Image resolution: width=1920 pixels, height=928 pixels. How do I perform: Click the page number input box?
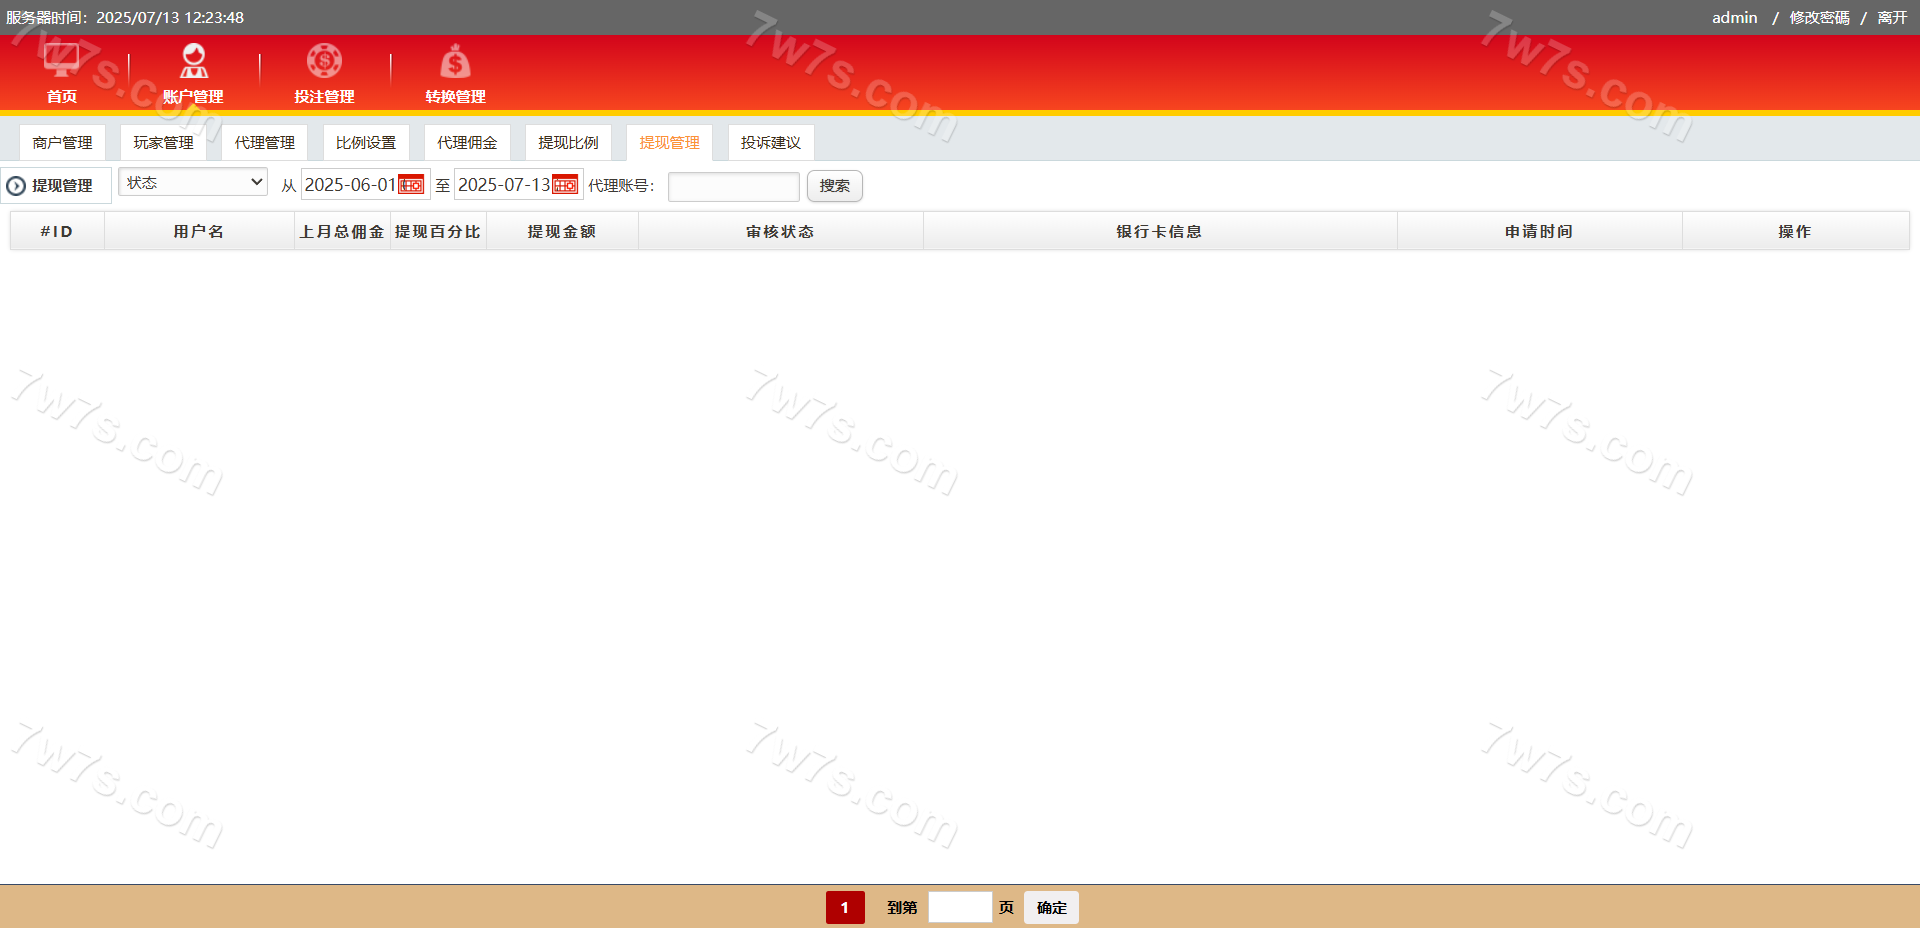pyautogui.click(x=959, y=907)
